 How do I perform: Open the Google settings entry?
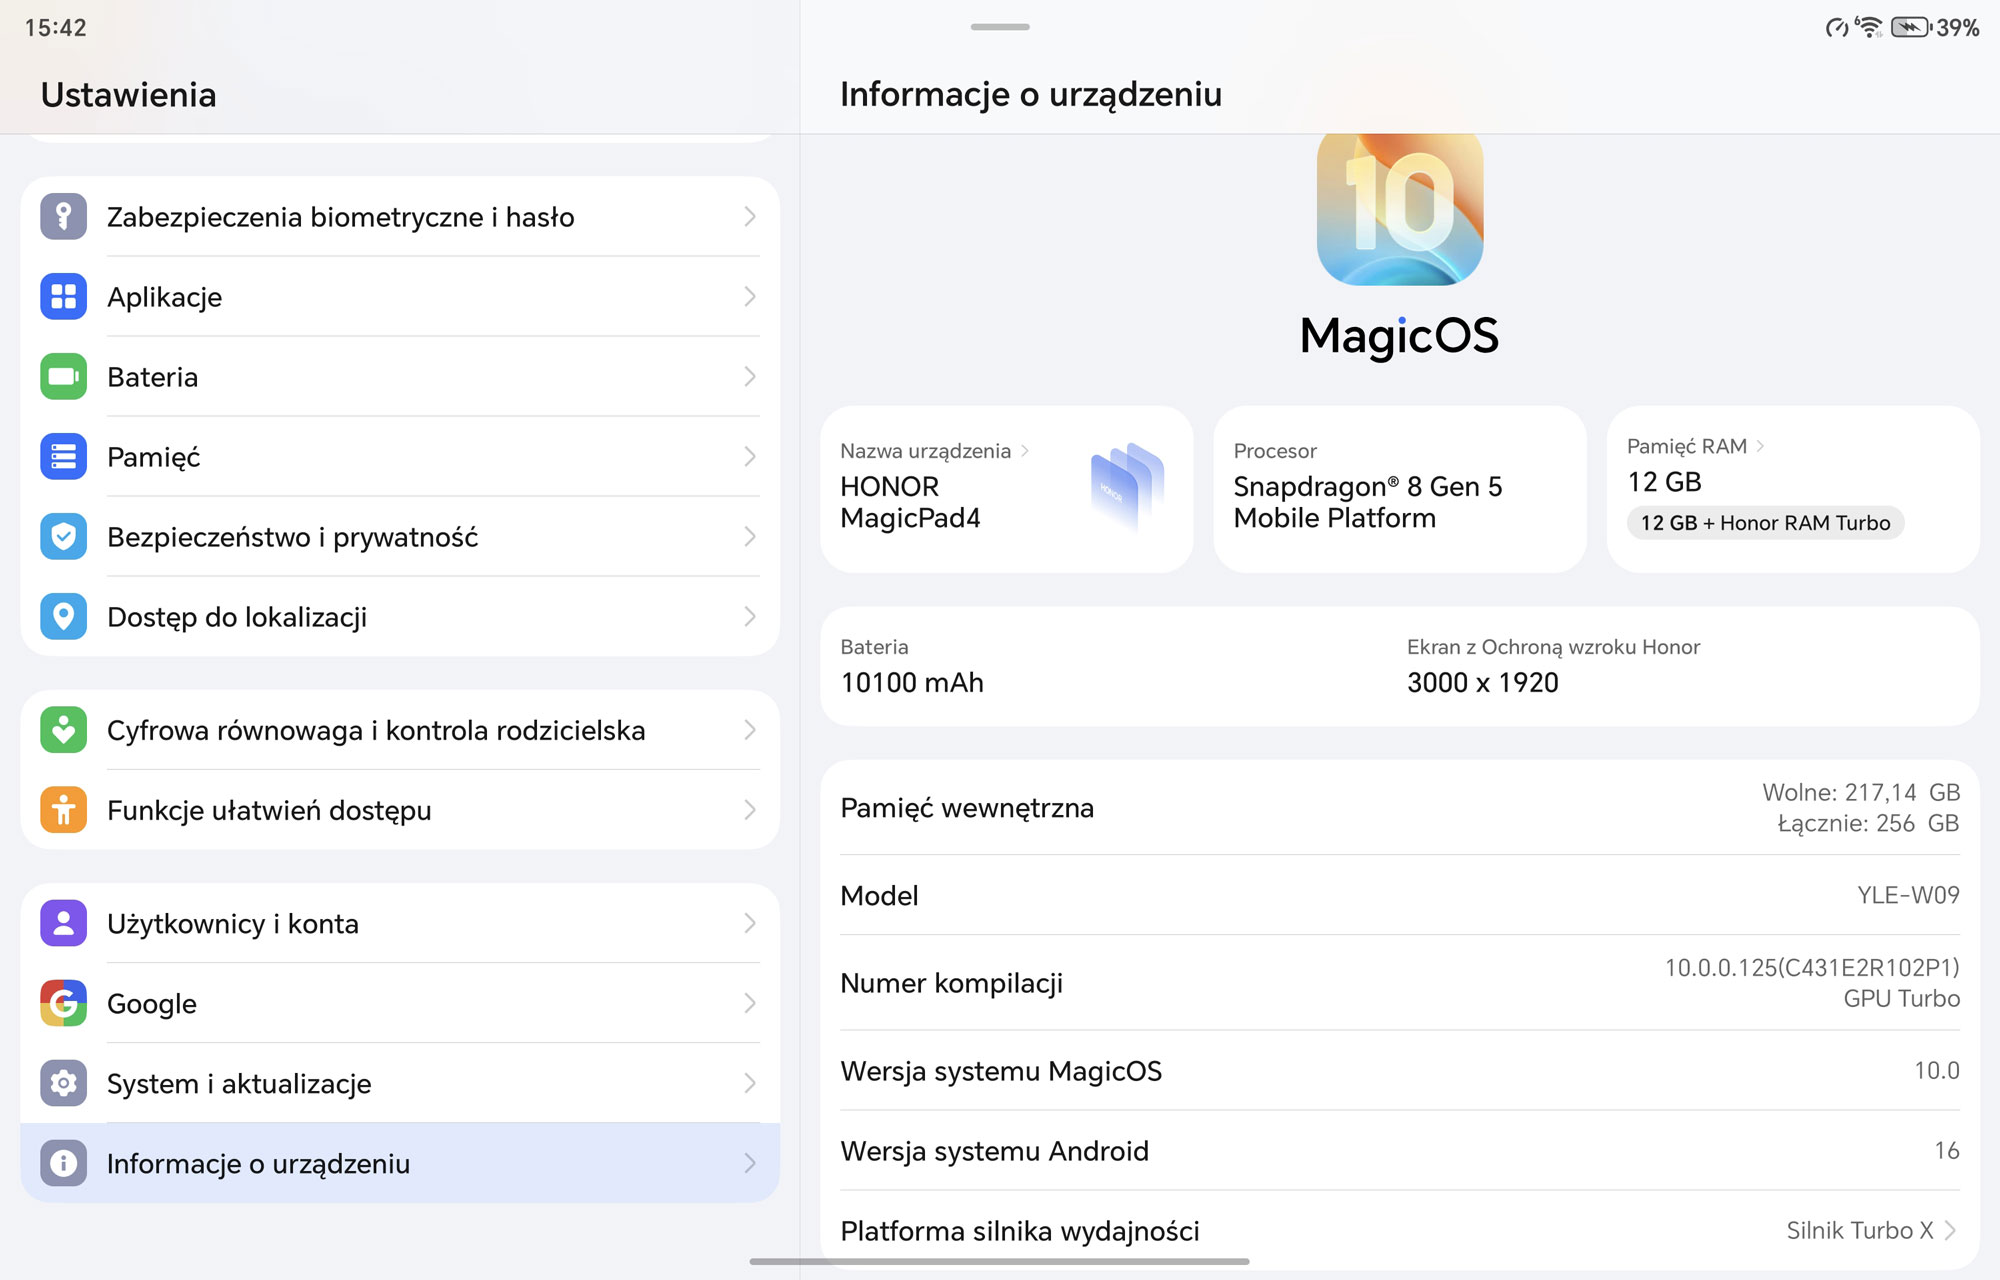click(400, 1003)
